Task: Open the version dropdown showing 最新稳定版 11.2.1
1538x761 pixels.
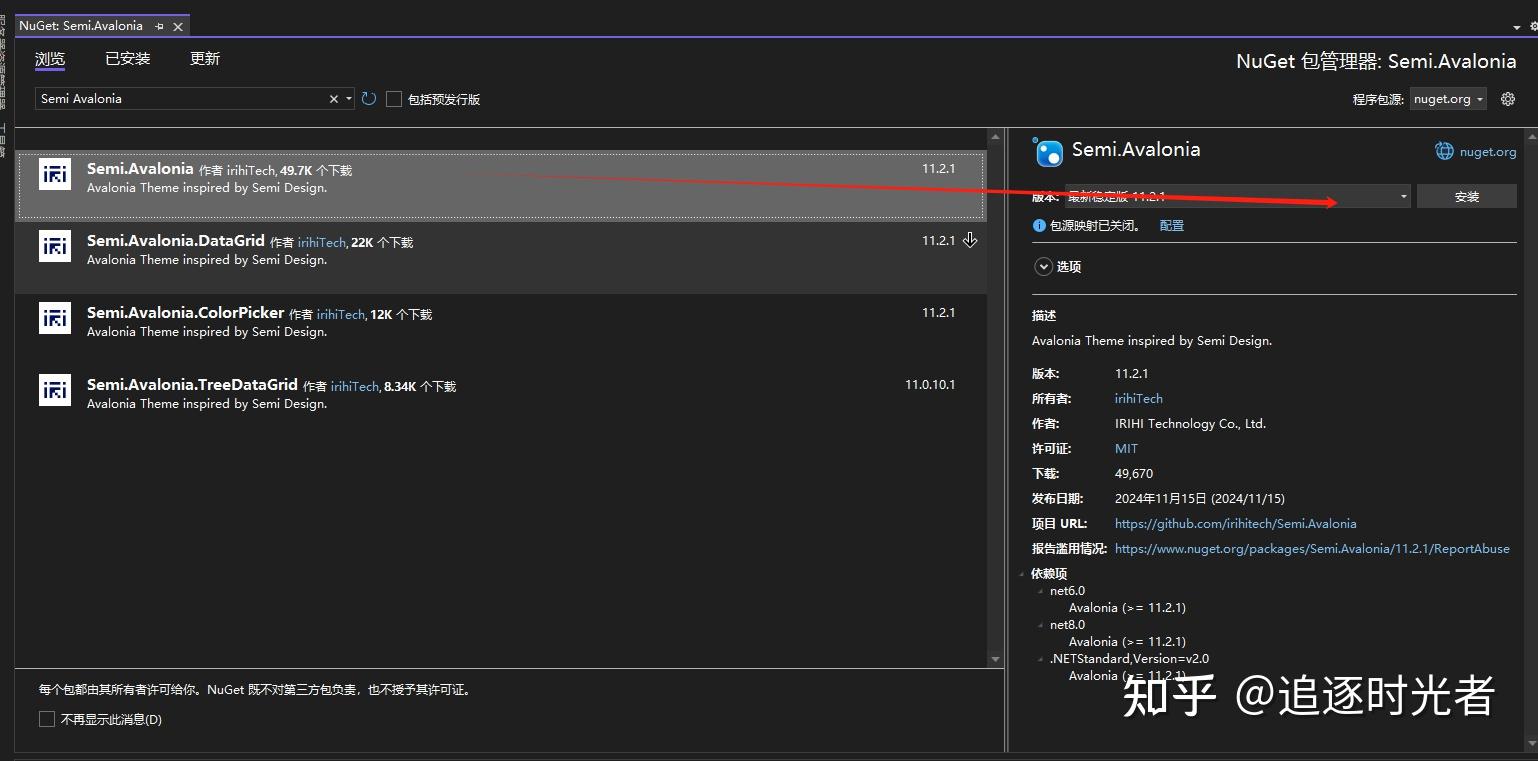Action: [1402, 196]
